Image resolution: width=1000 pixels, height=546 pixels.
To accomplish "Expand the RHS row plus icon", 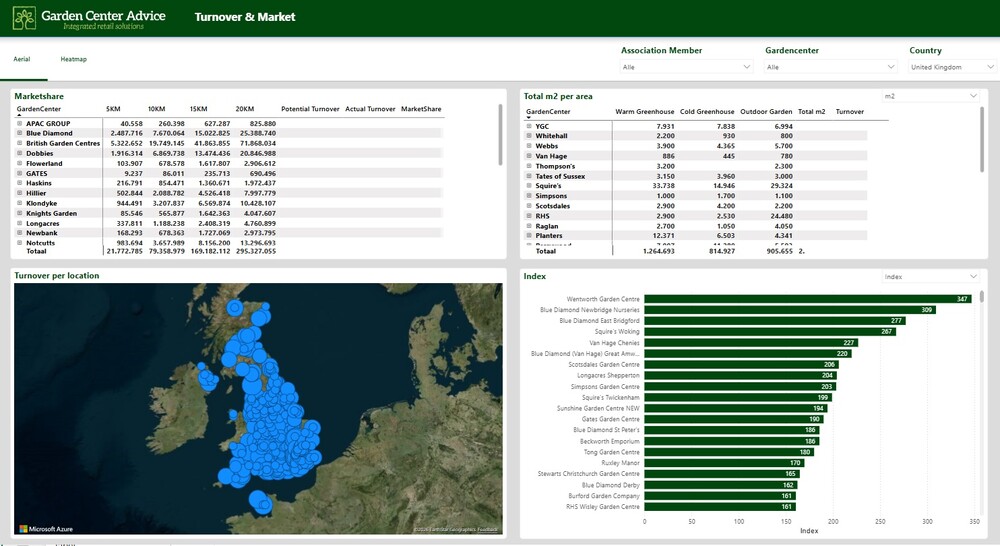I will pyautogui.click(x=529, y=216).
